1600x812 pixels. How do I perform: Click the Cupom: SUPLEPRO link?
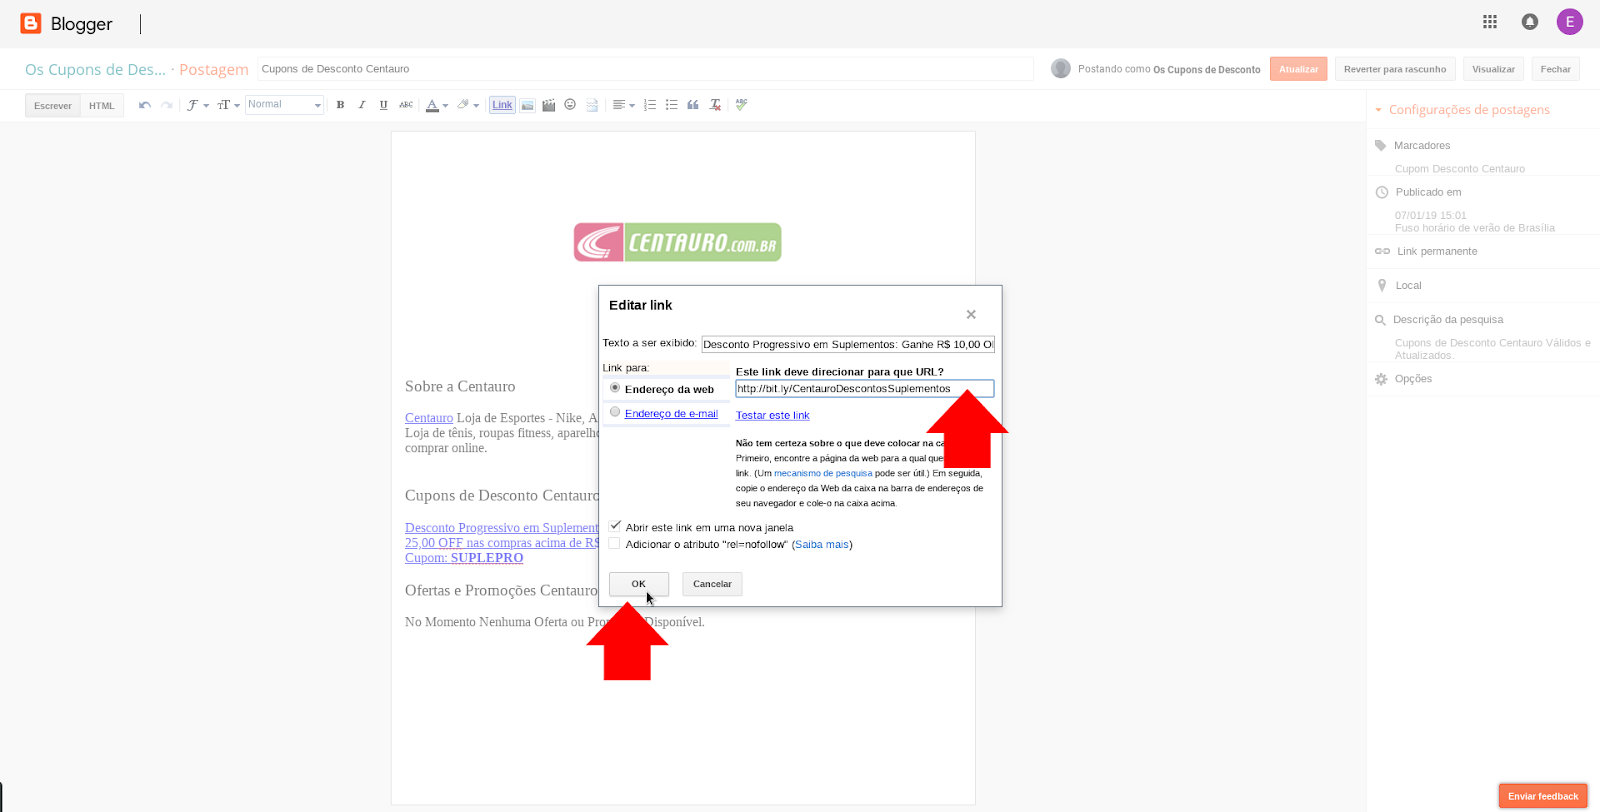point(464,558)
